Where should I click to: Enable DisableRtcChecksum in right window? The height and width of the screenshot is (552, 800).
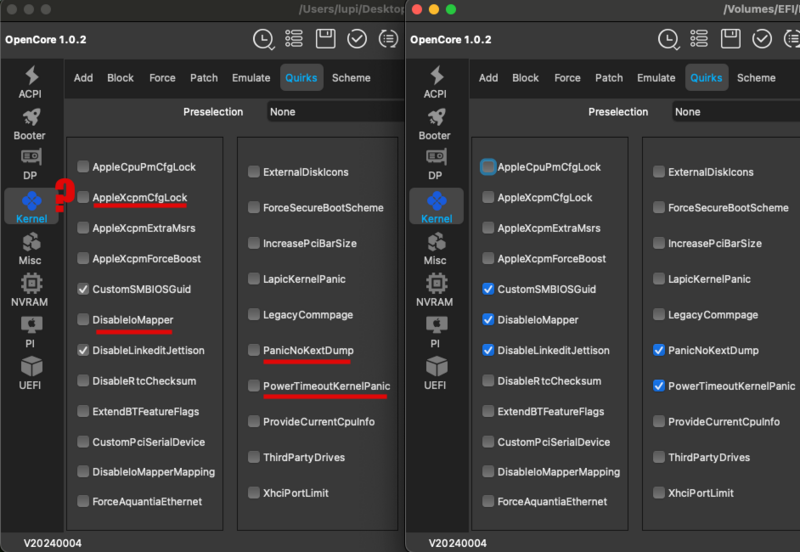488,381
